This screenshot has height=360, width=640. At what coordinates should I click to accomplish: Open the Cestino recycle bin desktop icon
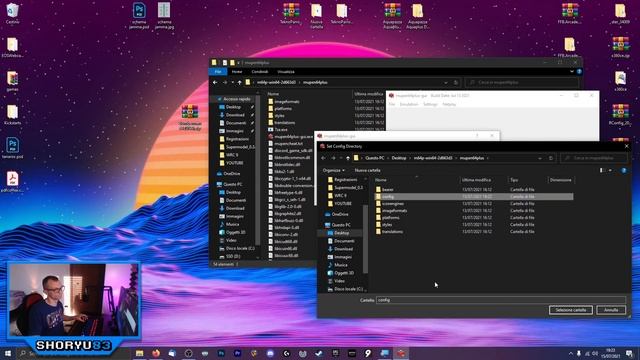(12, 13)
